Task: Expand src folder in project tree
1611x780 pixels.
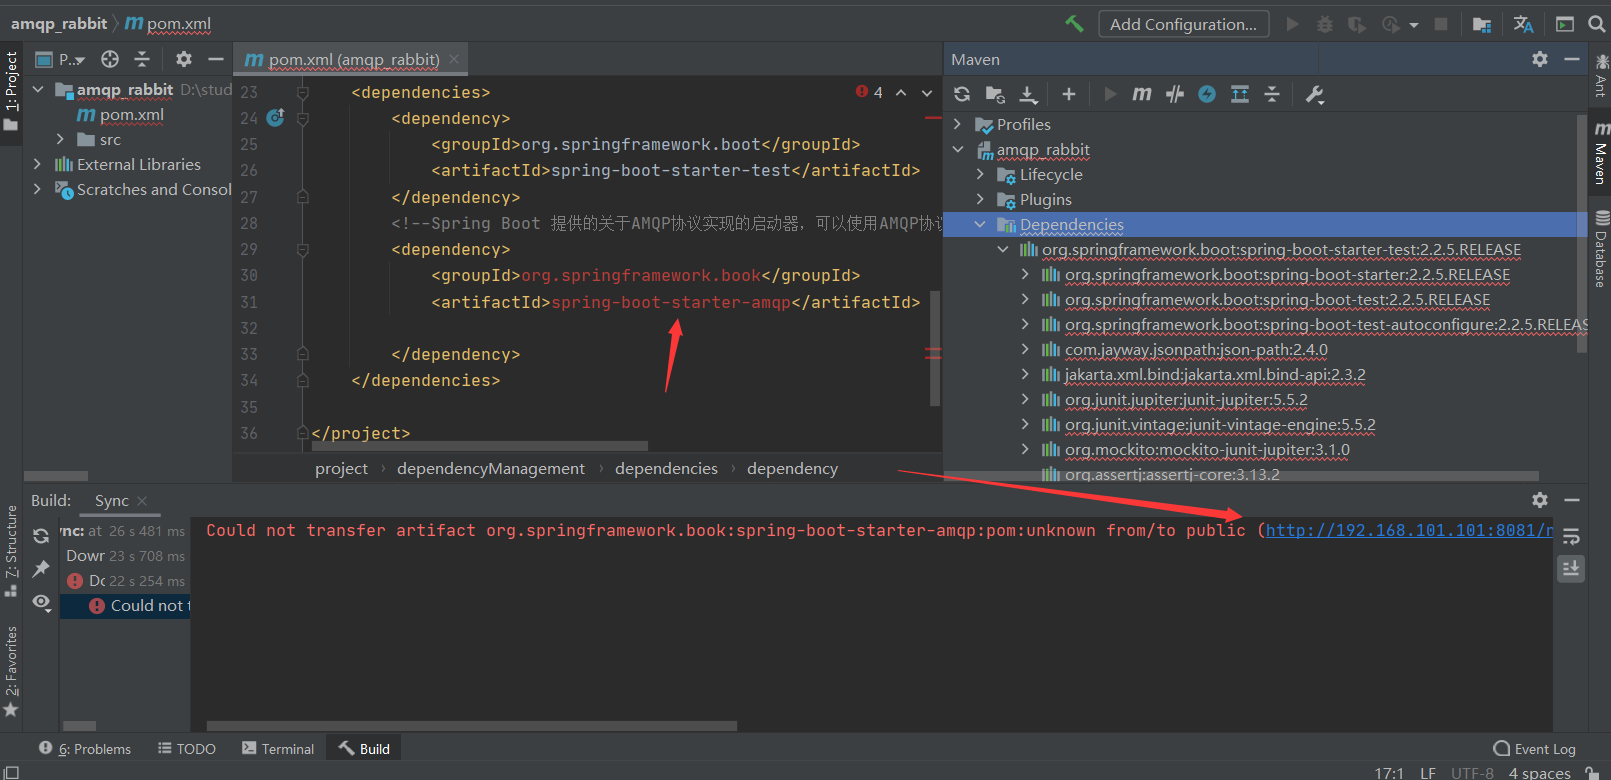Action: 60,139
